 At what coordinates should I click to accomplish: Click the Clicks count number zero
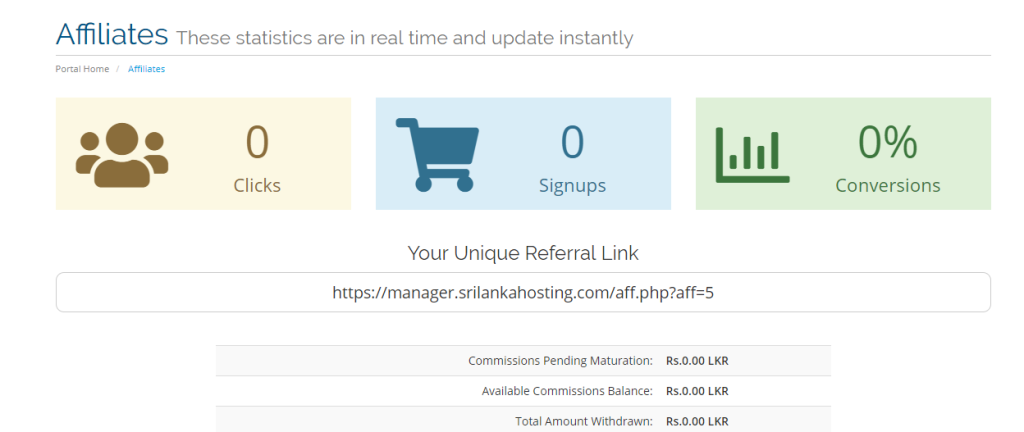(257, 142)
